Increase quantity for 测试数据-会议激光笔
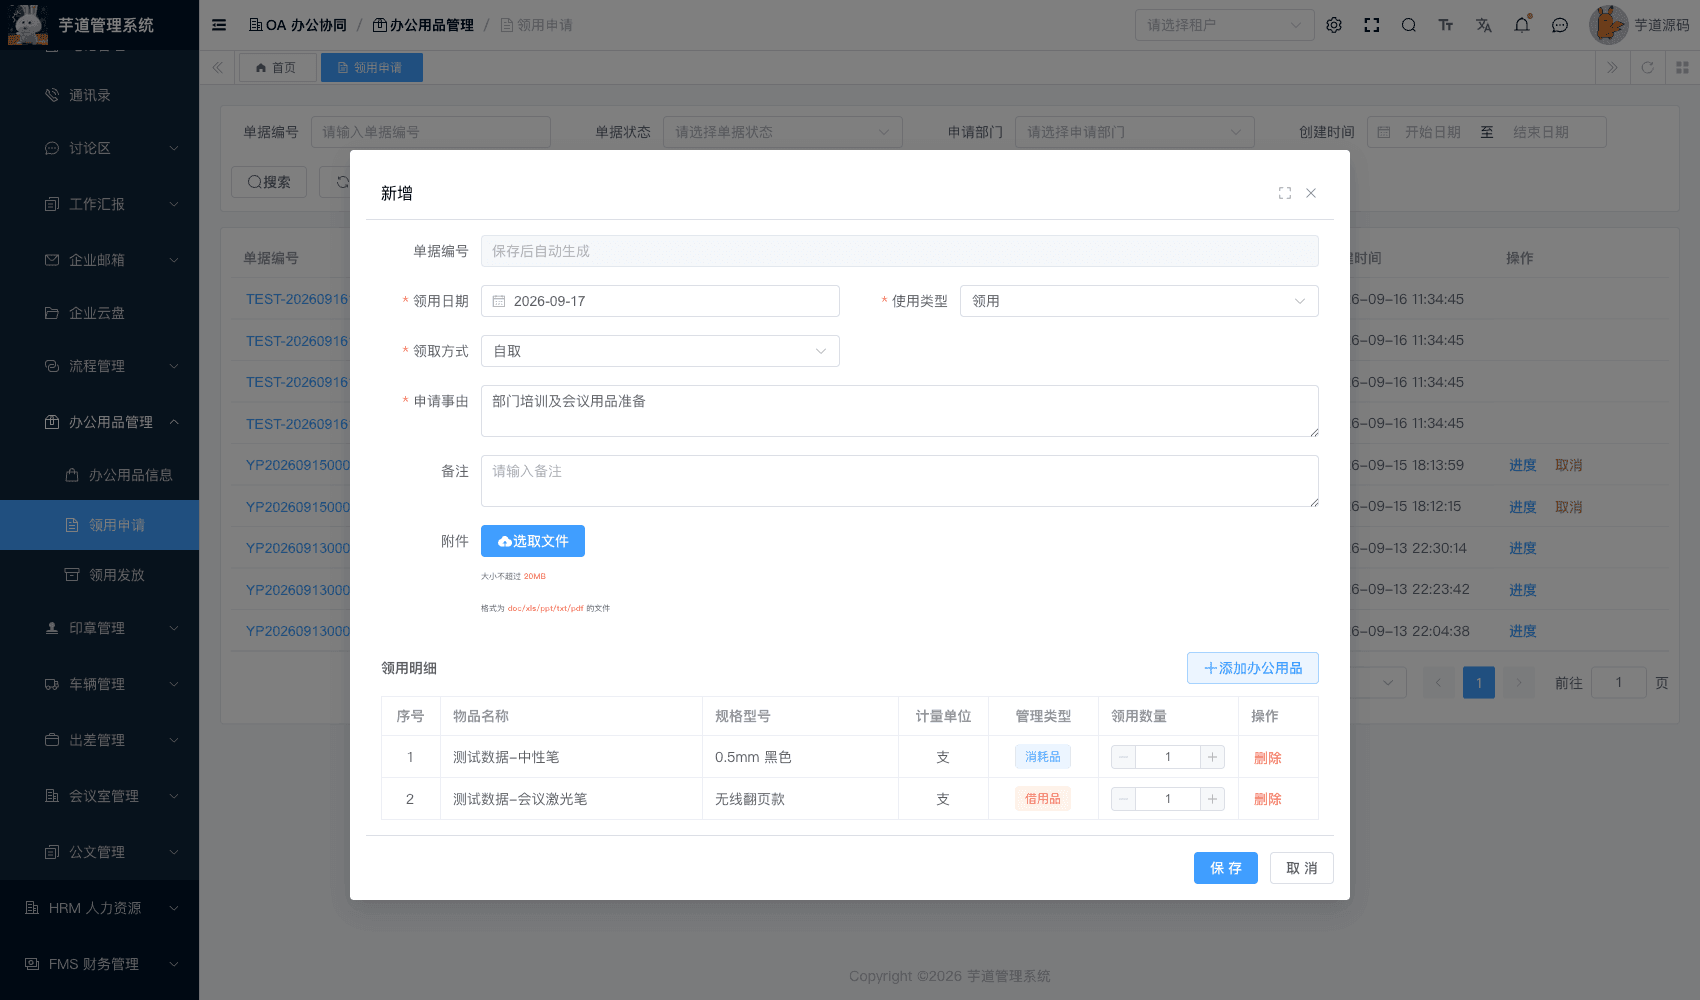The image size is (1700, 1000). coord(1212,799)
